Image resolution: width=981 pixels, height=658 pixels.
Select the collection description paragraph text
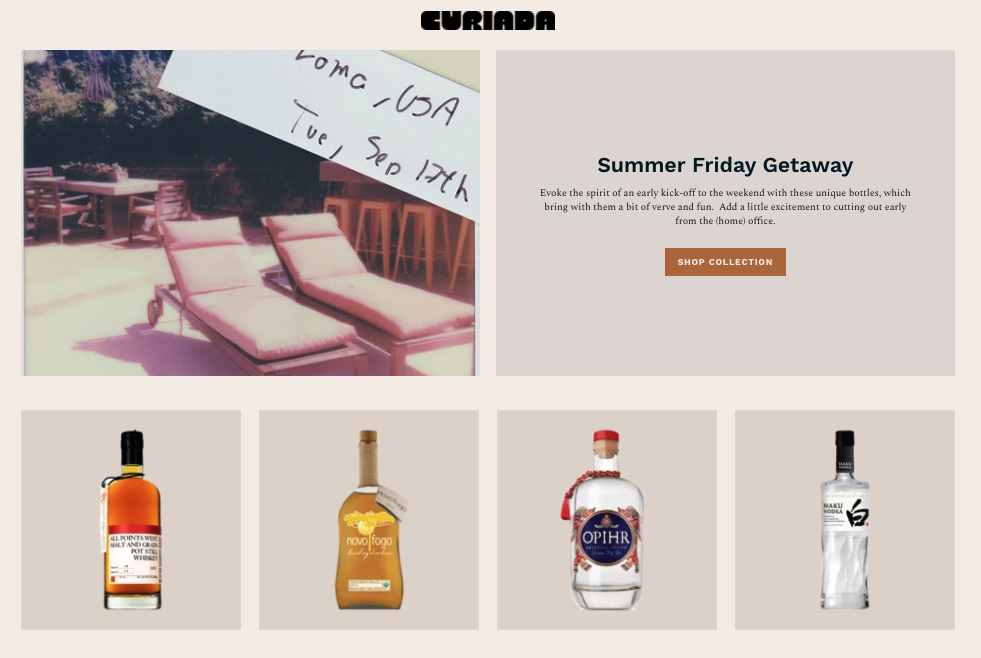[725, 206]
